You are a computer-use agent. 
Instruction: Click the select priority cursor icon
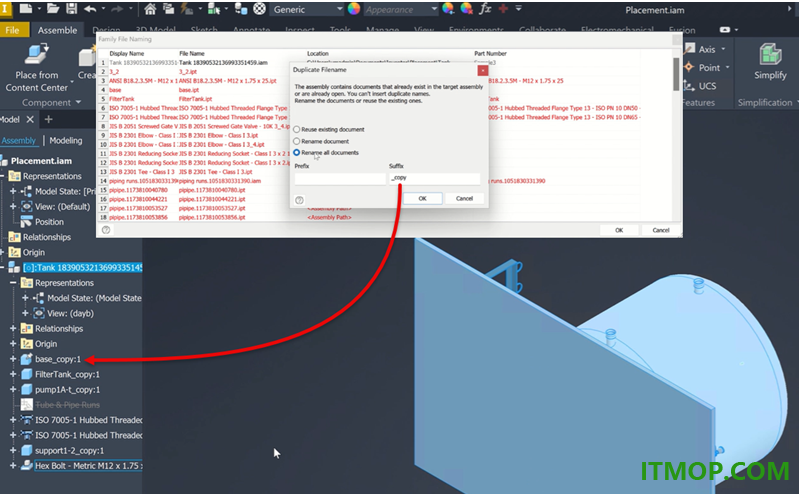click(x=214, y=9)
